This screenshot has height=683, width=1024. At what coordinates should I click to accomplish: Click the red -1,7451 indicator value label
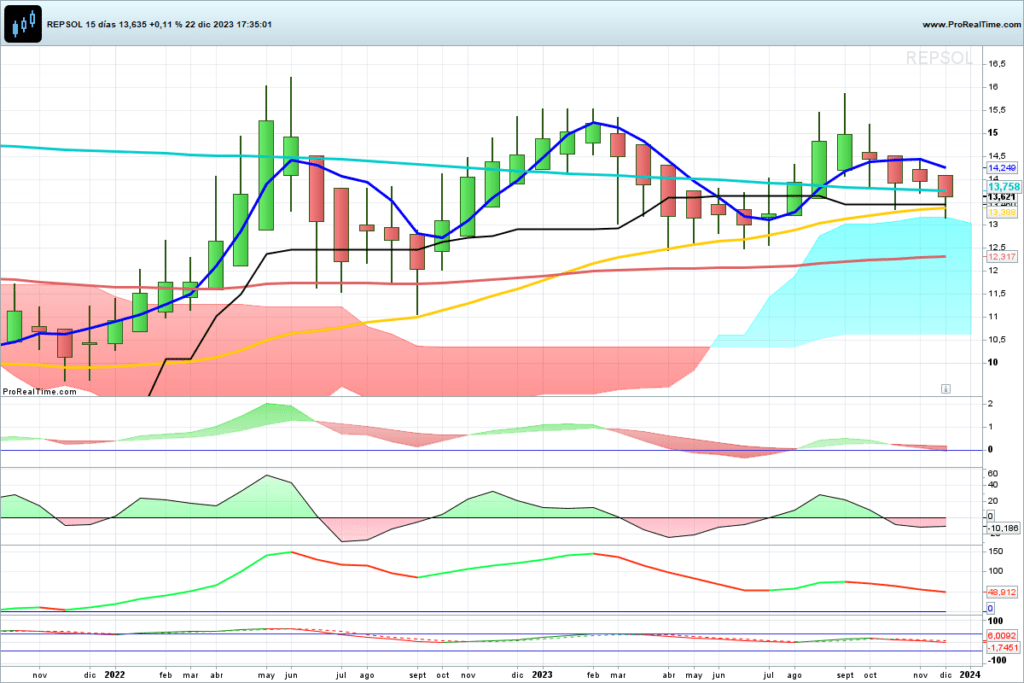1002,648
